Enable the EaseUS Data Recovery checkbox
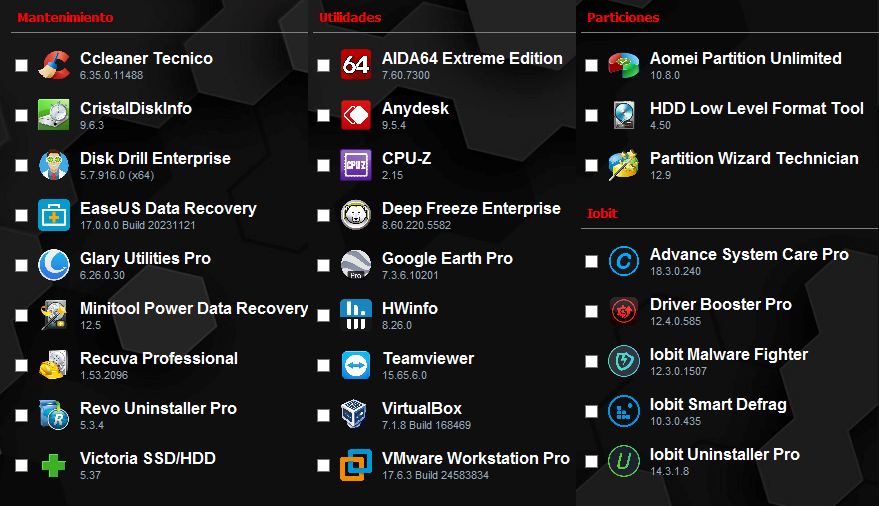The width and height of the screenshot is (879, 506). (21, 215)
